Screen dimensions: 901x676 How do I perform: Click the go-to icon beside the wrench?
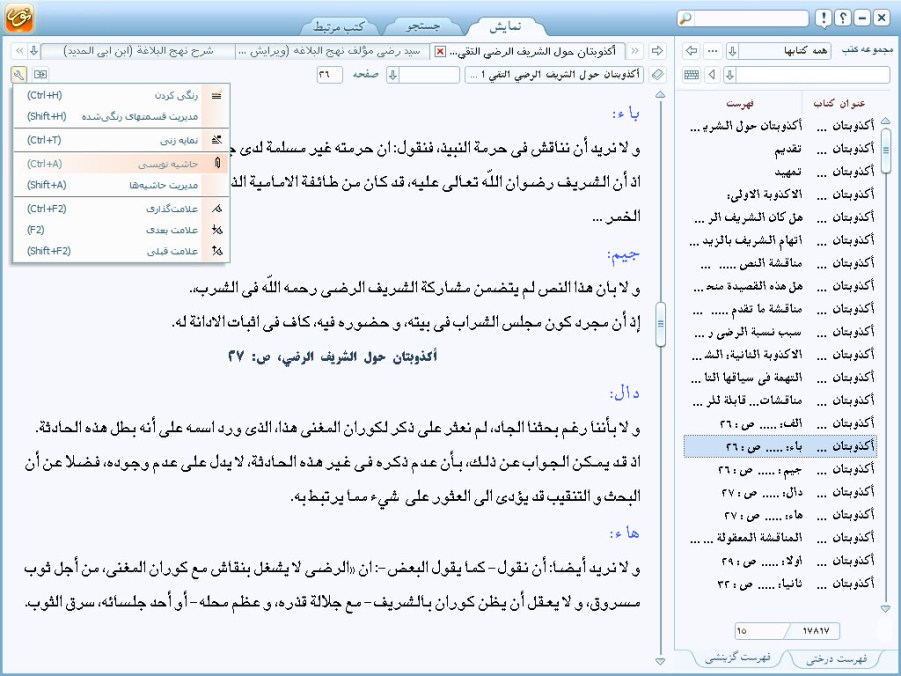[x=40, y=74]
